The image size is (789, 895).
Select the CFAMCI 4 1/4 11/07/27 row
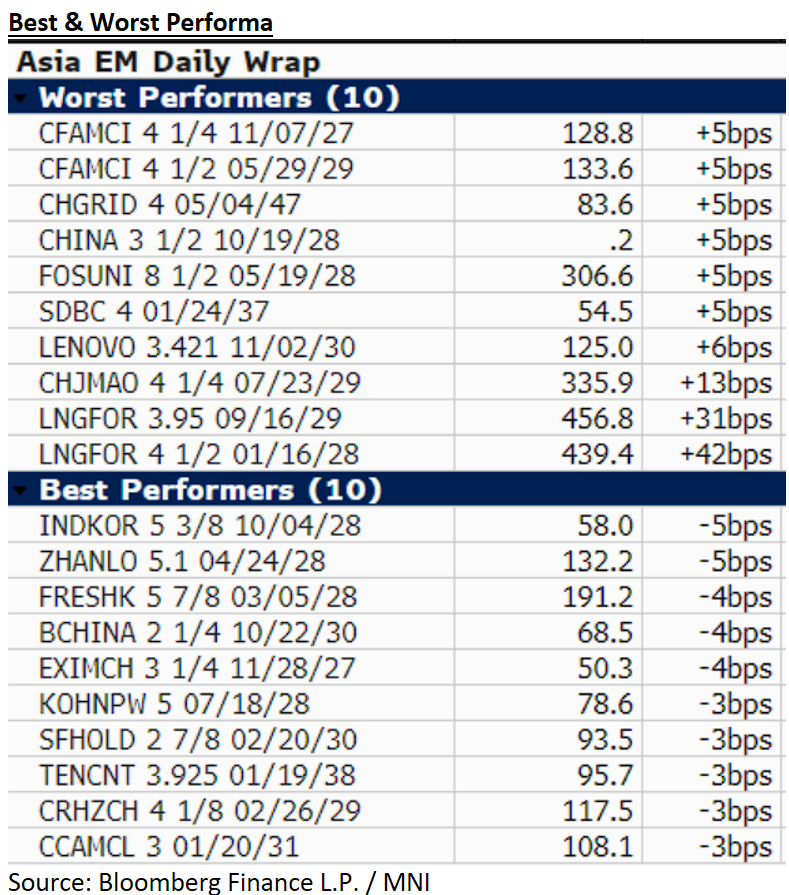click(196, 133)
